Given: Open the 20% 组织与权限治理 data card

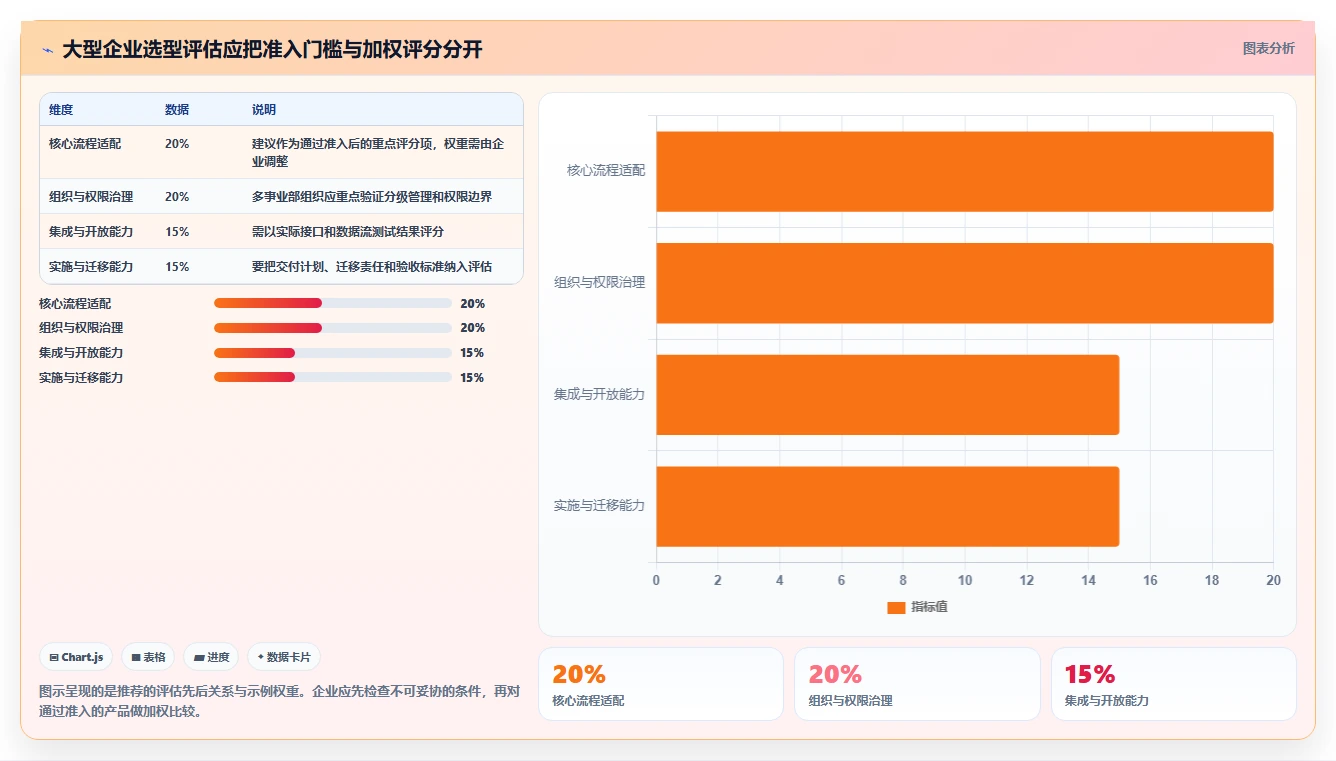Looking at the screenshot, I should [917, 684].
